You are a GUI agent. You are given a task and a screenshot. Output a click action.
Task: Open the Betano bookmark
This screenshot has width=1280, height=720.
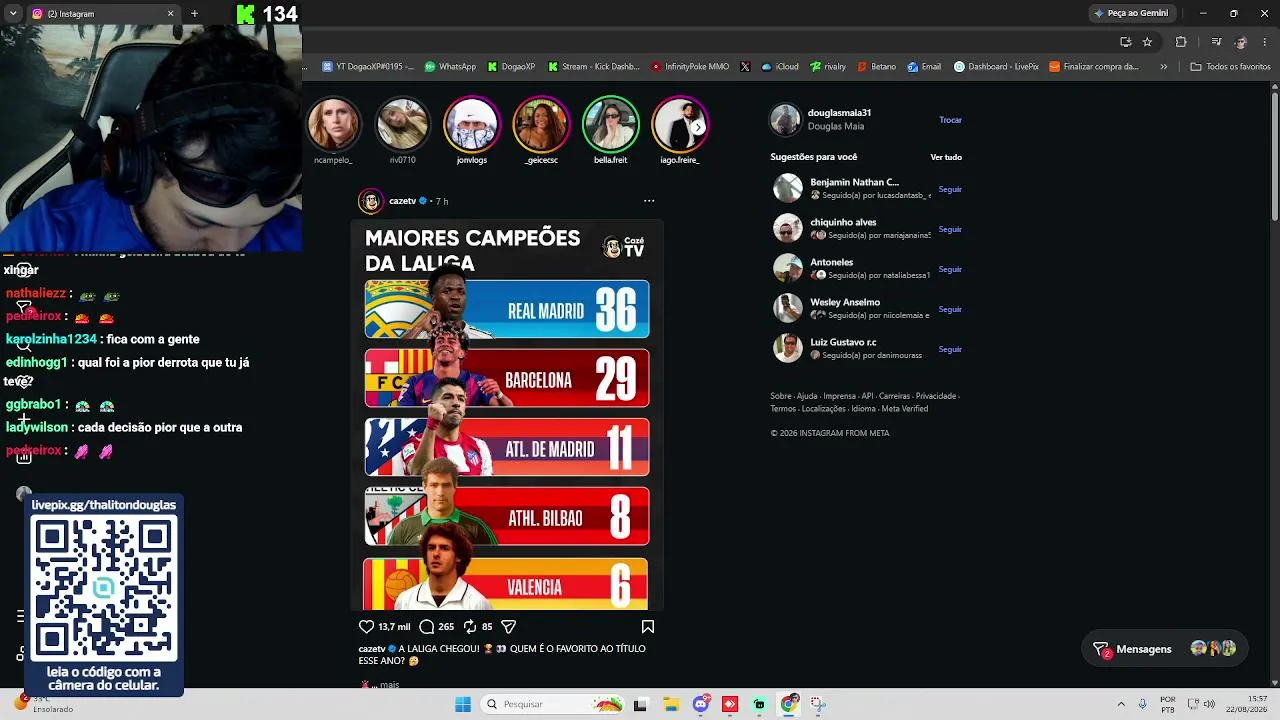[876, 67]
